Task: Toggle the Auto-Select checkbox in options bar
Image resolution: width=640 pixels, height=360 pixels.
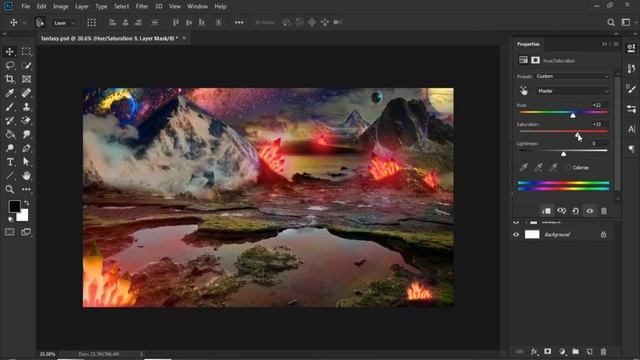Action: click(40, 22)
